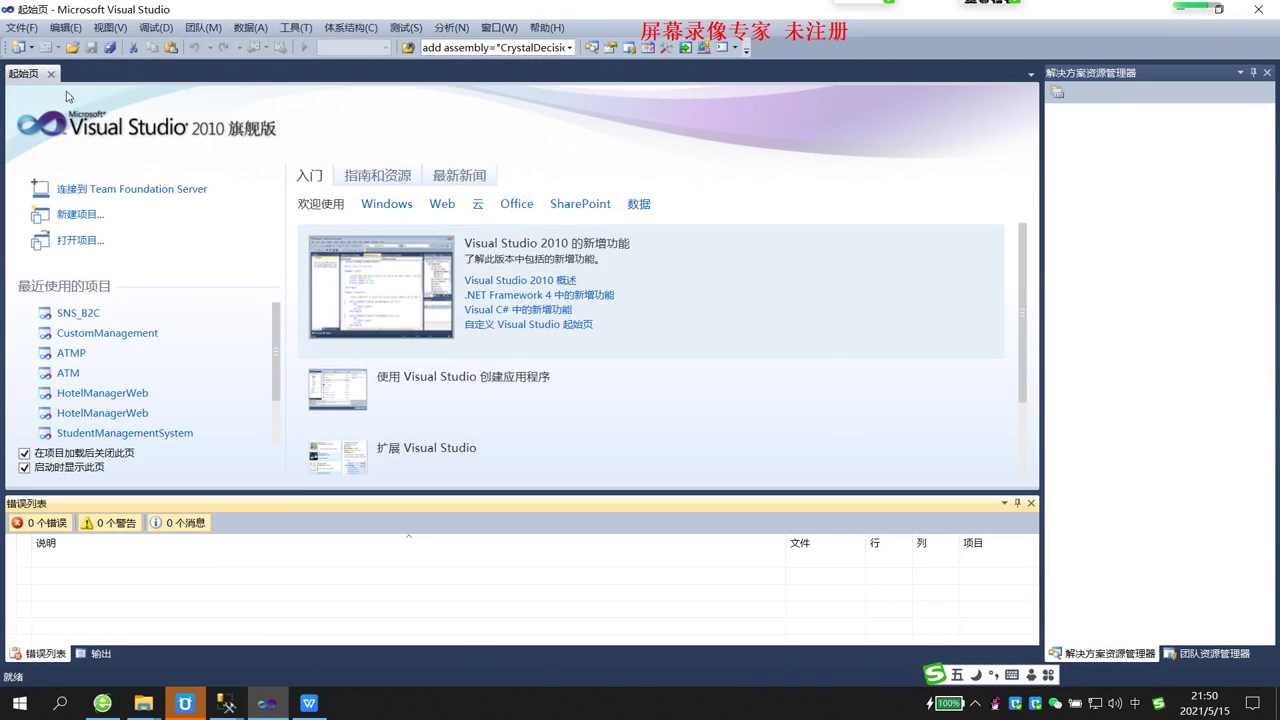This screenshot has height=720, width=1280.
Task: Click the Visual Studio 2010 new features thumbnail
Action: pos(381,287)
